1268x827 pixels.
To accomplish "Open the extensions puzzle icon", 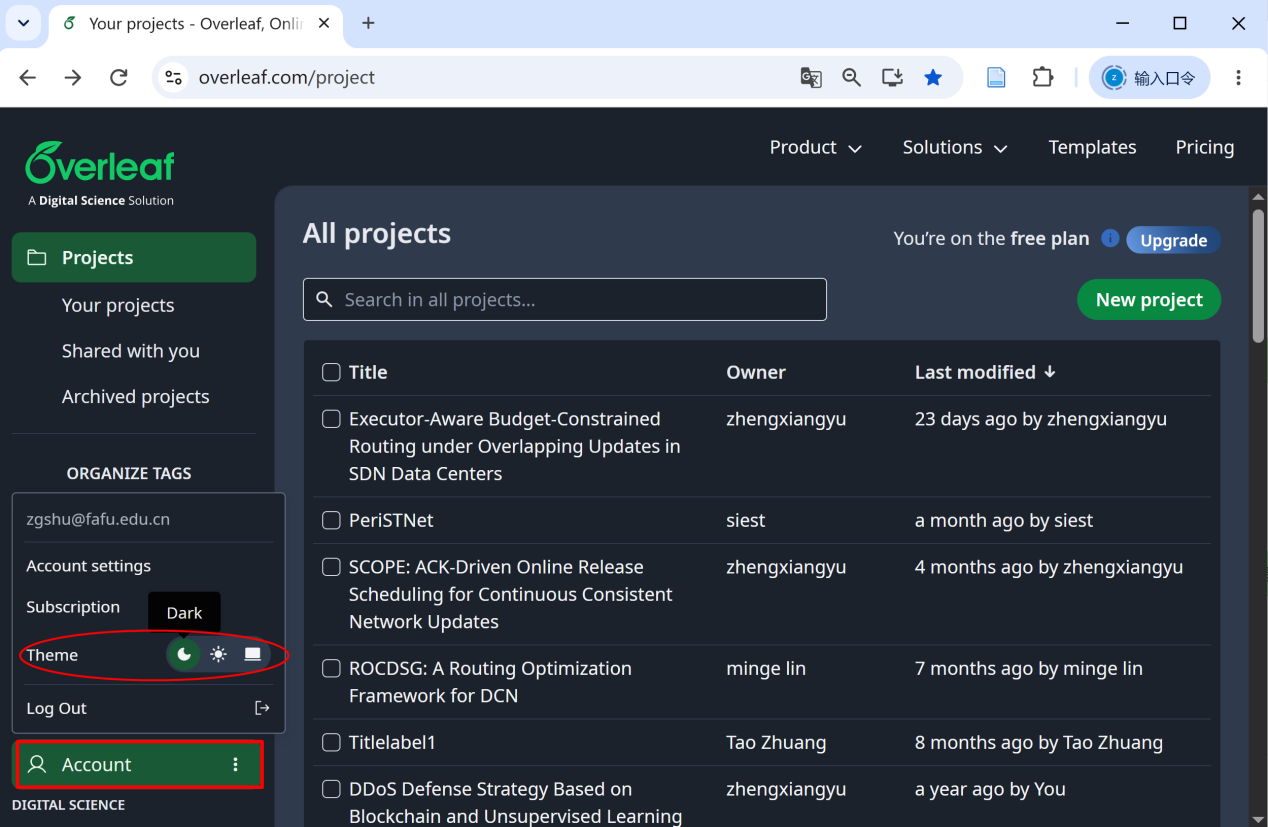I will (x=1043, y=77).
